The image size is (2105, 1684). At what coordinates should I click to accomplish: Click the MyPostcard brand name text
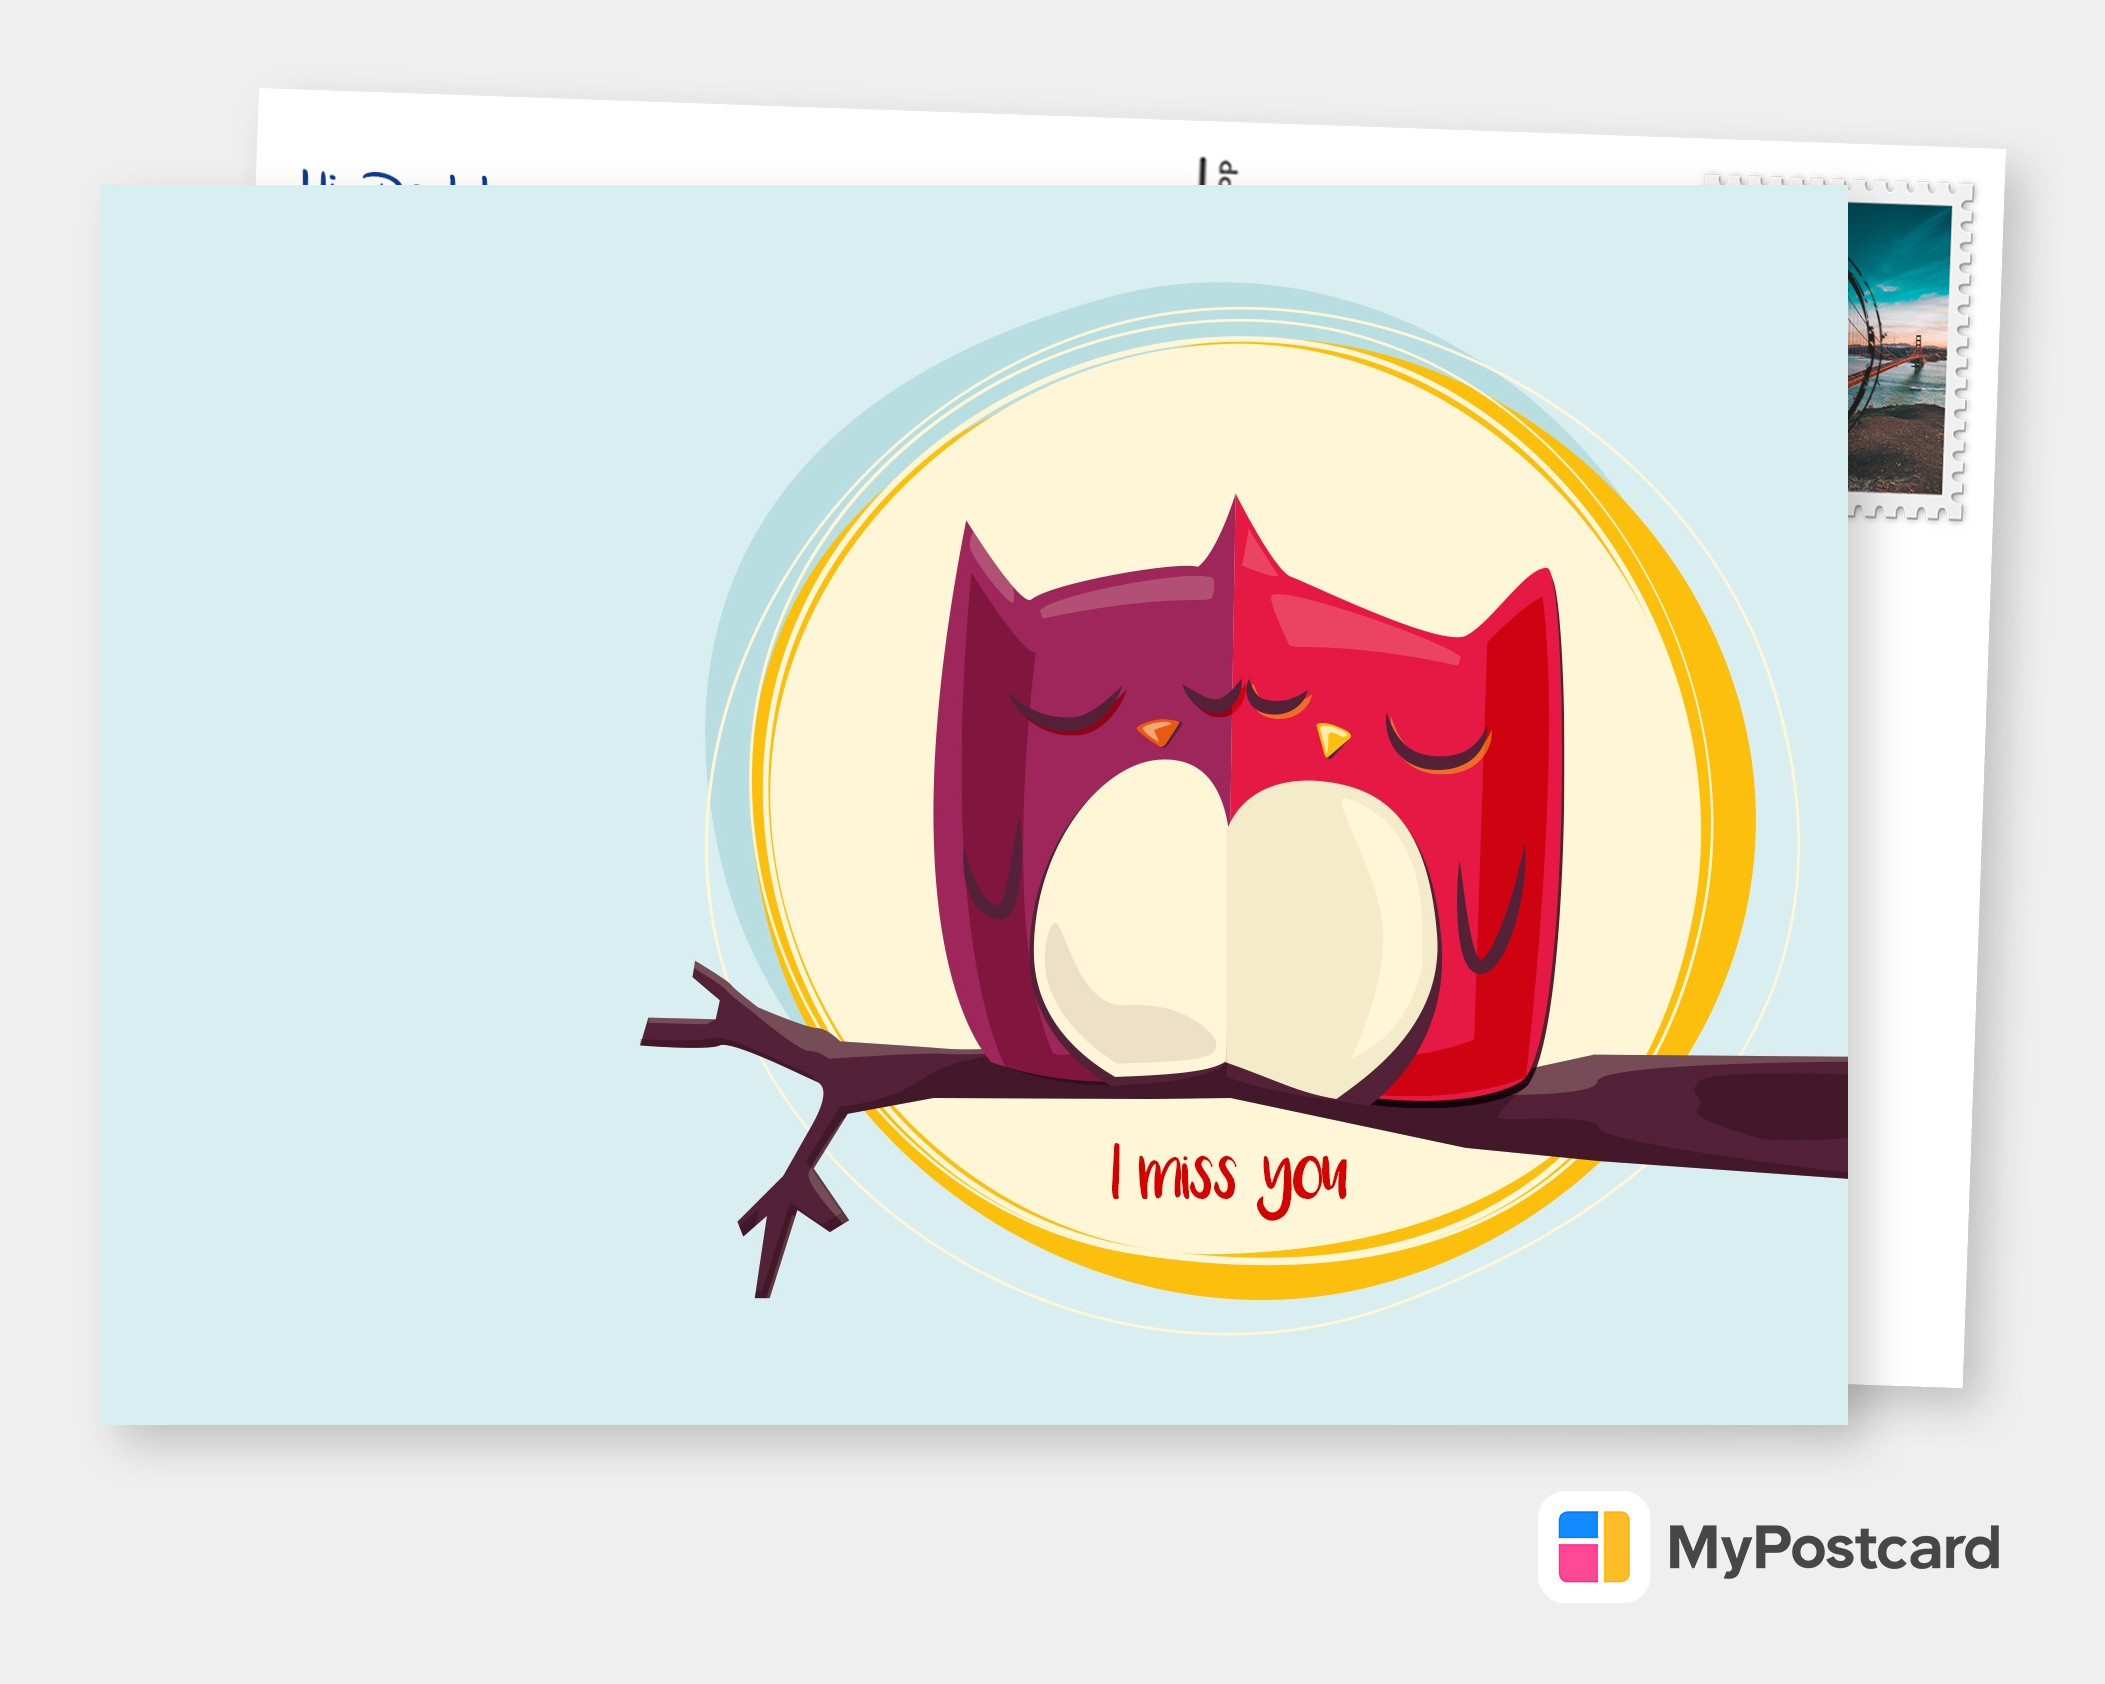coord(1834,1549)
